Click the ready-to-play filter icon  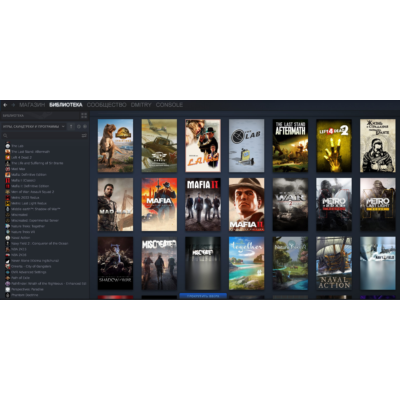[85, 127]
